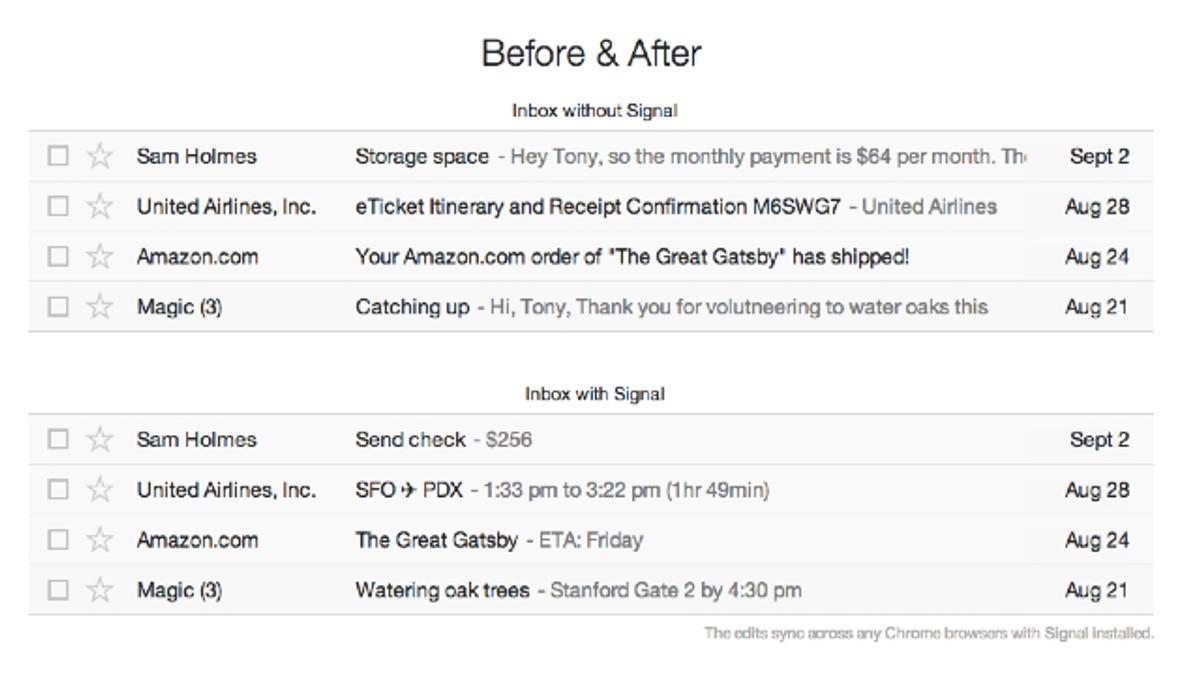Screen dimensions: 1200x677
Task: Star the Sam Holmes Storage space email
Action: tap(99, 156)
